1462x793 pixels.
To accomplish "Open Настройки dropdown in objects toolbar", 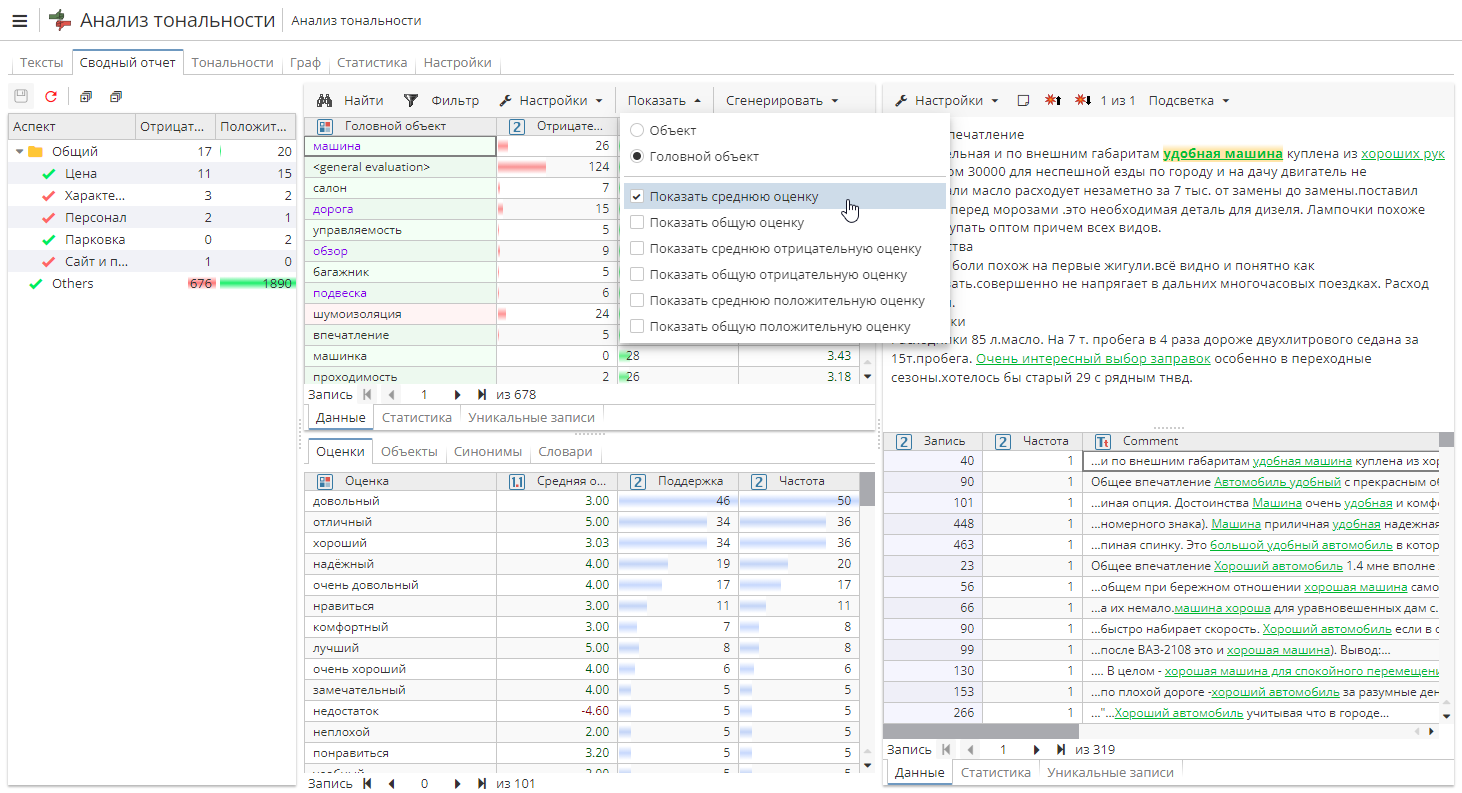I will 550,100.
